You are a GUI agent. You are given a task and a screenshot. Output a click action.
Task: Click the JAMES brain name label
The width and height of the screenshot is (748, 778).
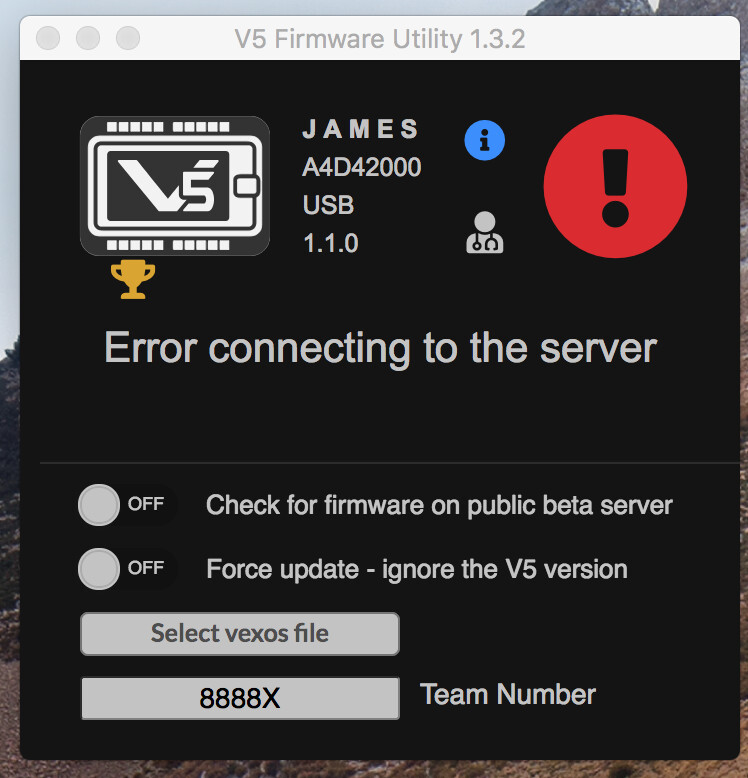[x=361, y=130]
